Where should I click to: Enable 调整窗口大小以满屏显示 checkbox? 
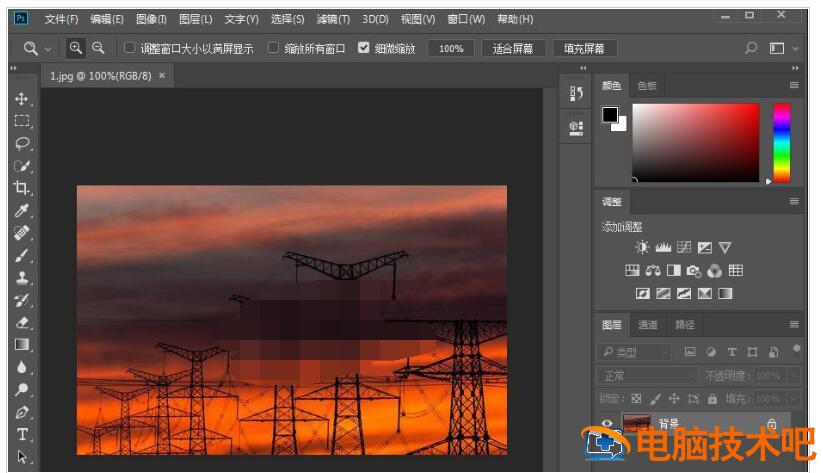click(x=129, y=48)
